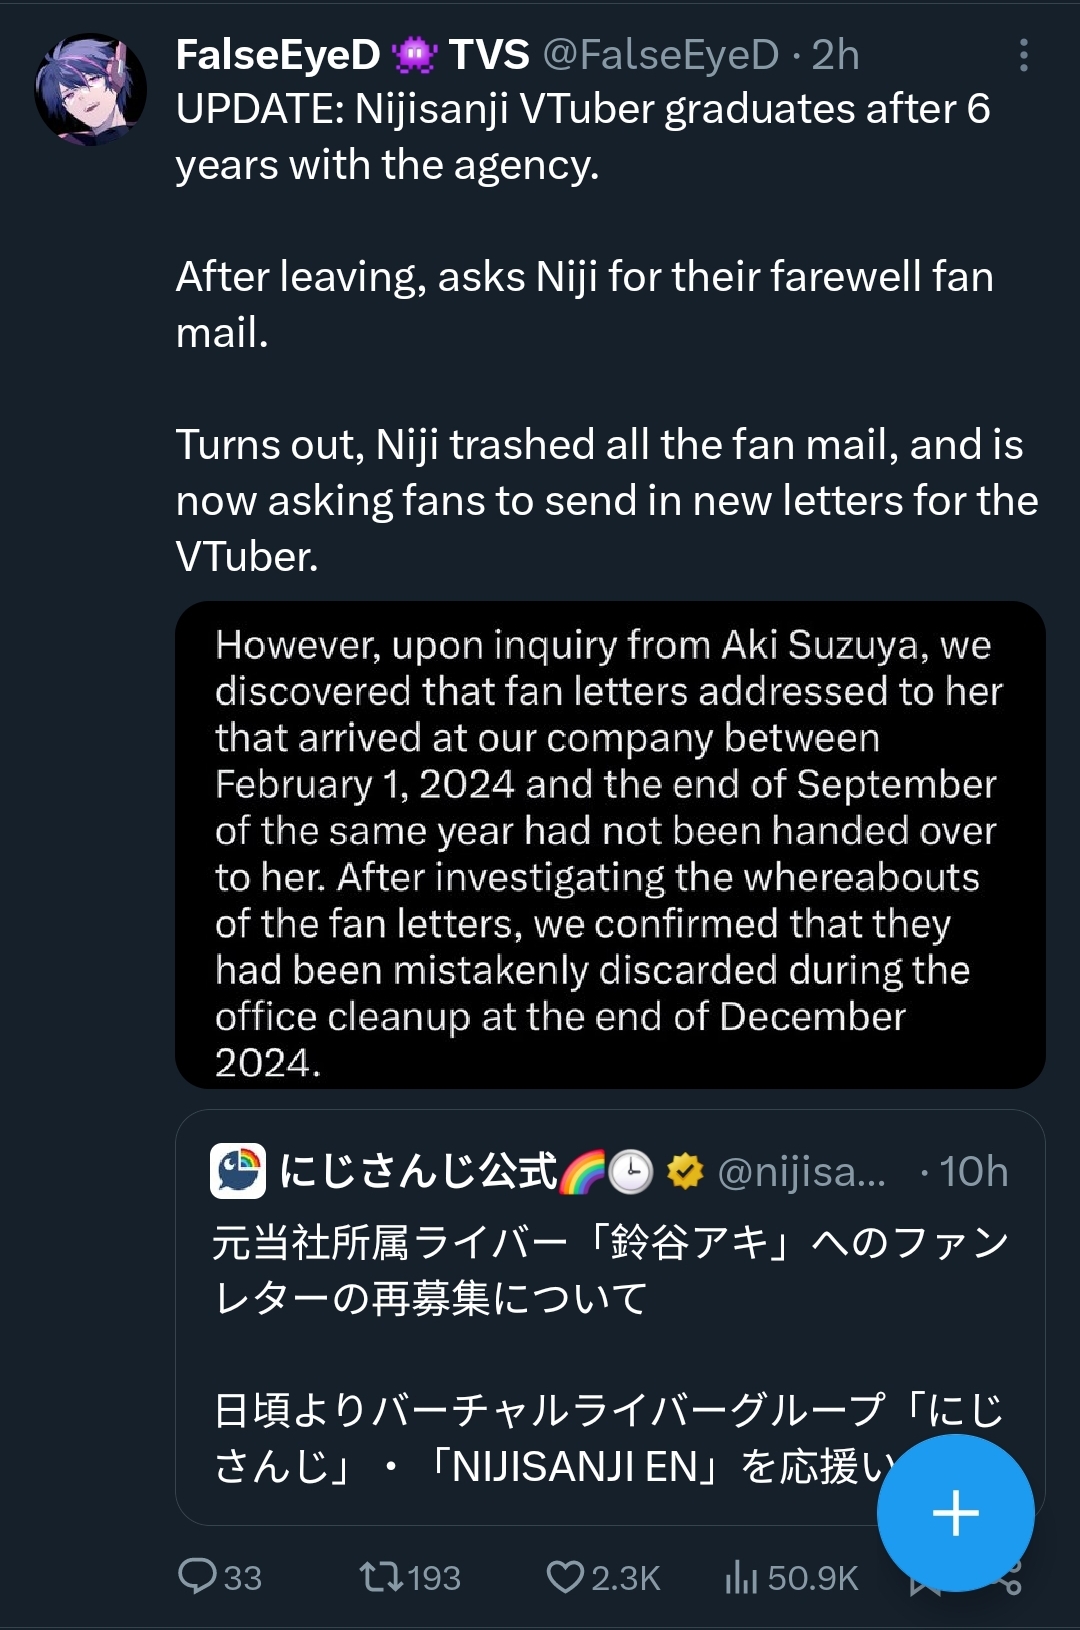Tap the FalseEyeD TVS display name
Screen dimensions: 1080x1630
(278, 55)
